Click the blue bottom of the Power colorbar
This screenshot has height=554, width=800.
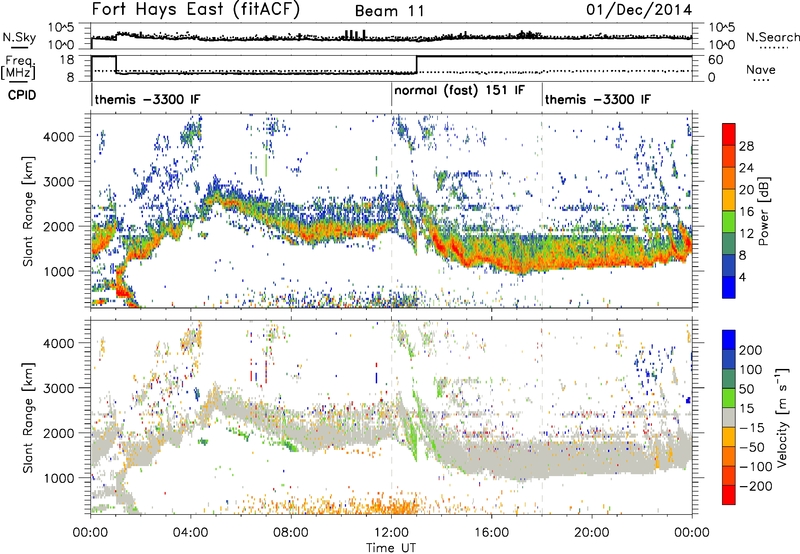729,287
